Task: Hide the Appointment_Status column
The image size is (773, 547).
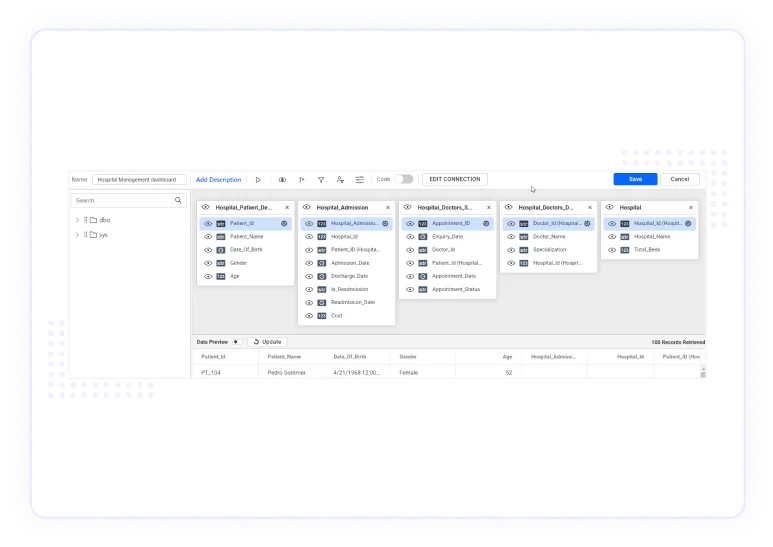Action: [410, 290]
